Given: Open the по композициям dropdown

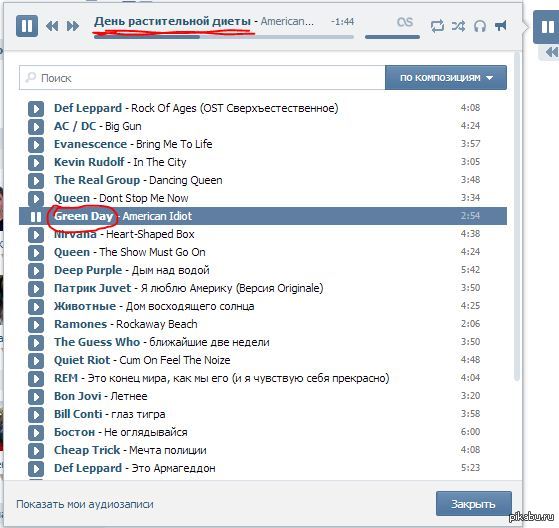Looking at the screenshot, I should [446, 78].
